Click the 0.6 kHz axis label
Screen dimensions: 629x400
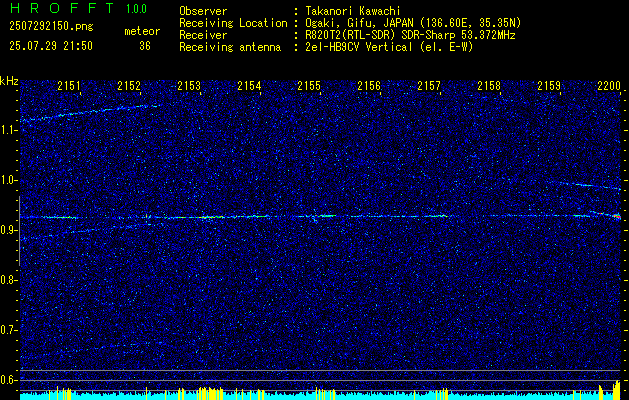click(8, 380)
